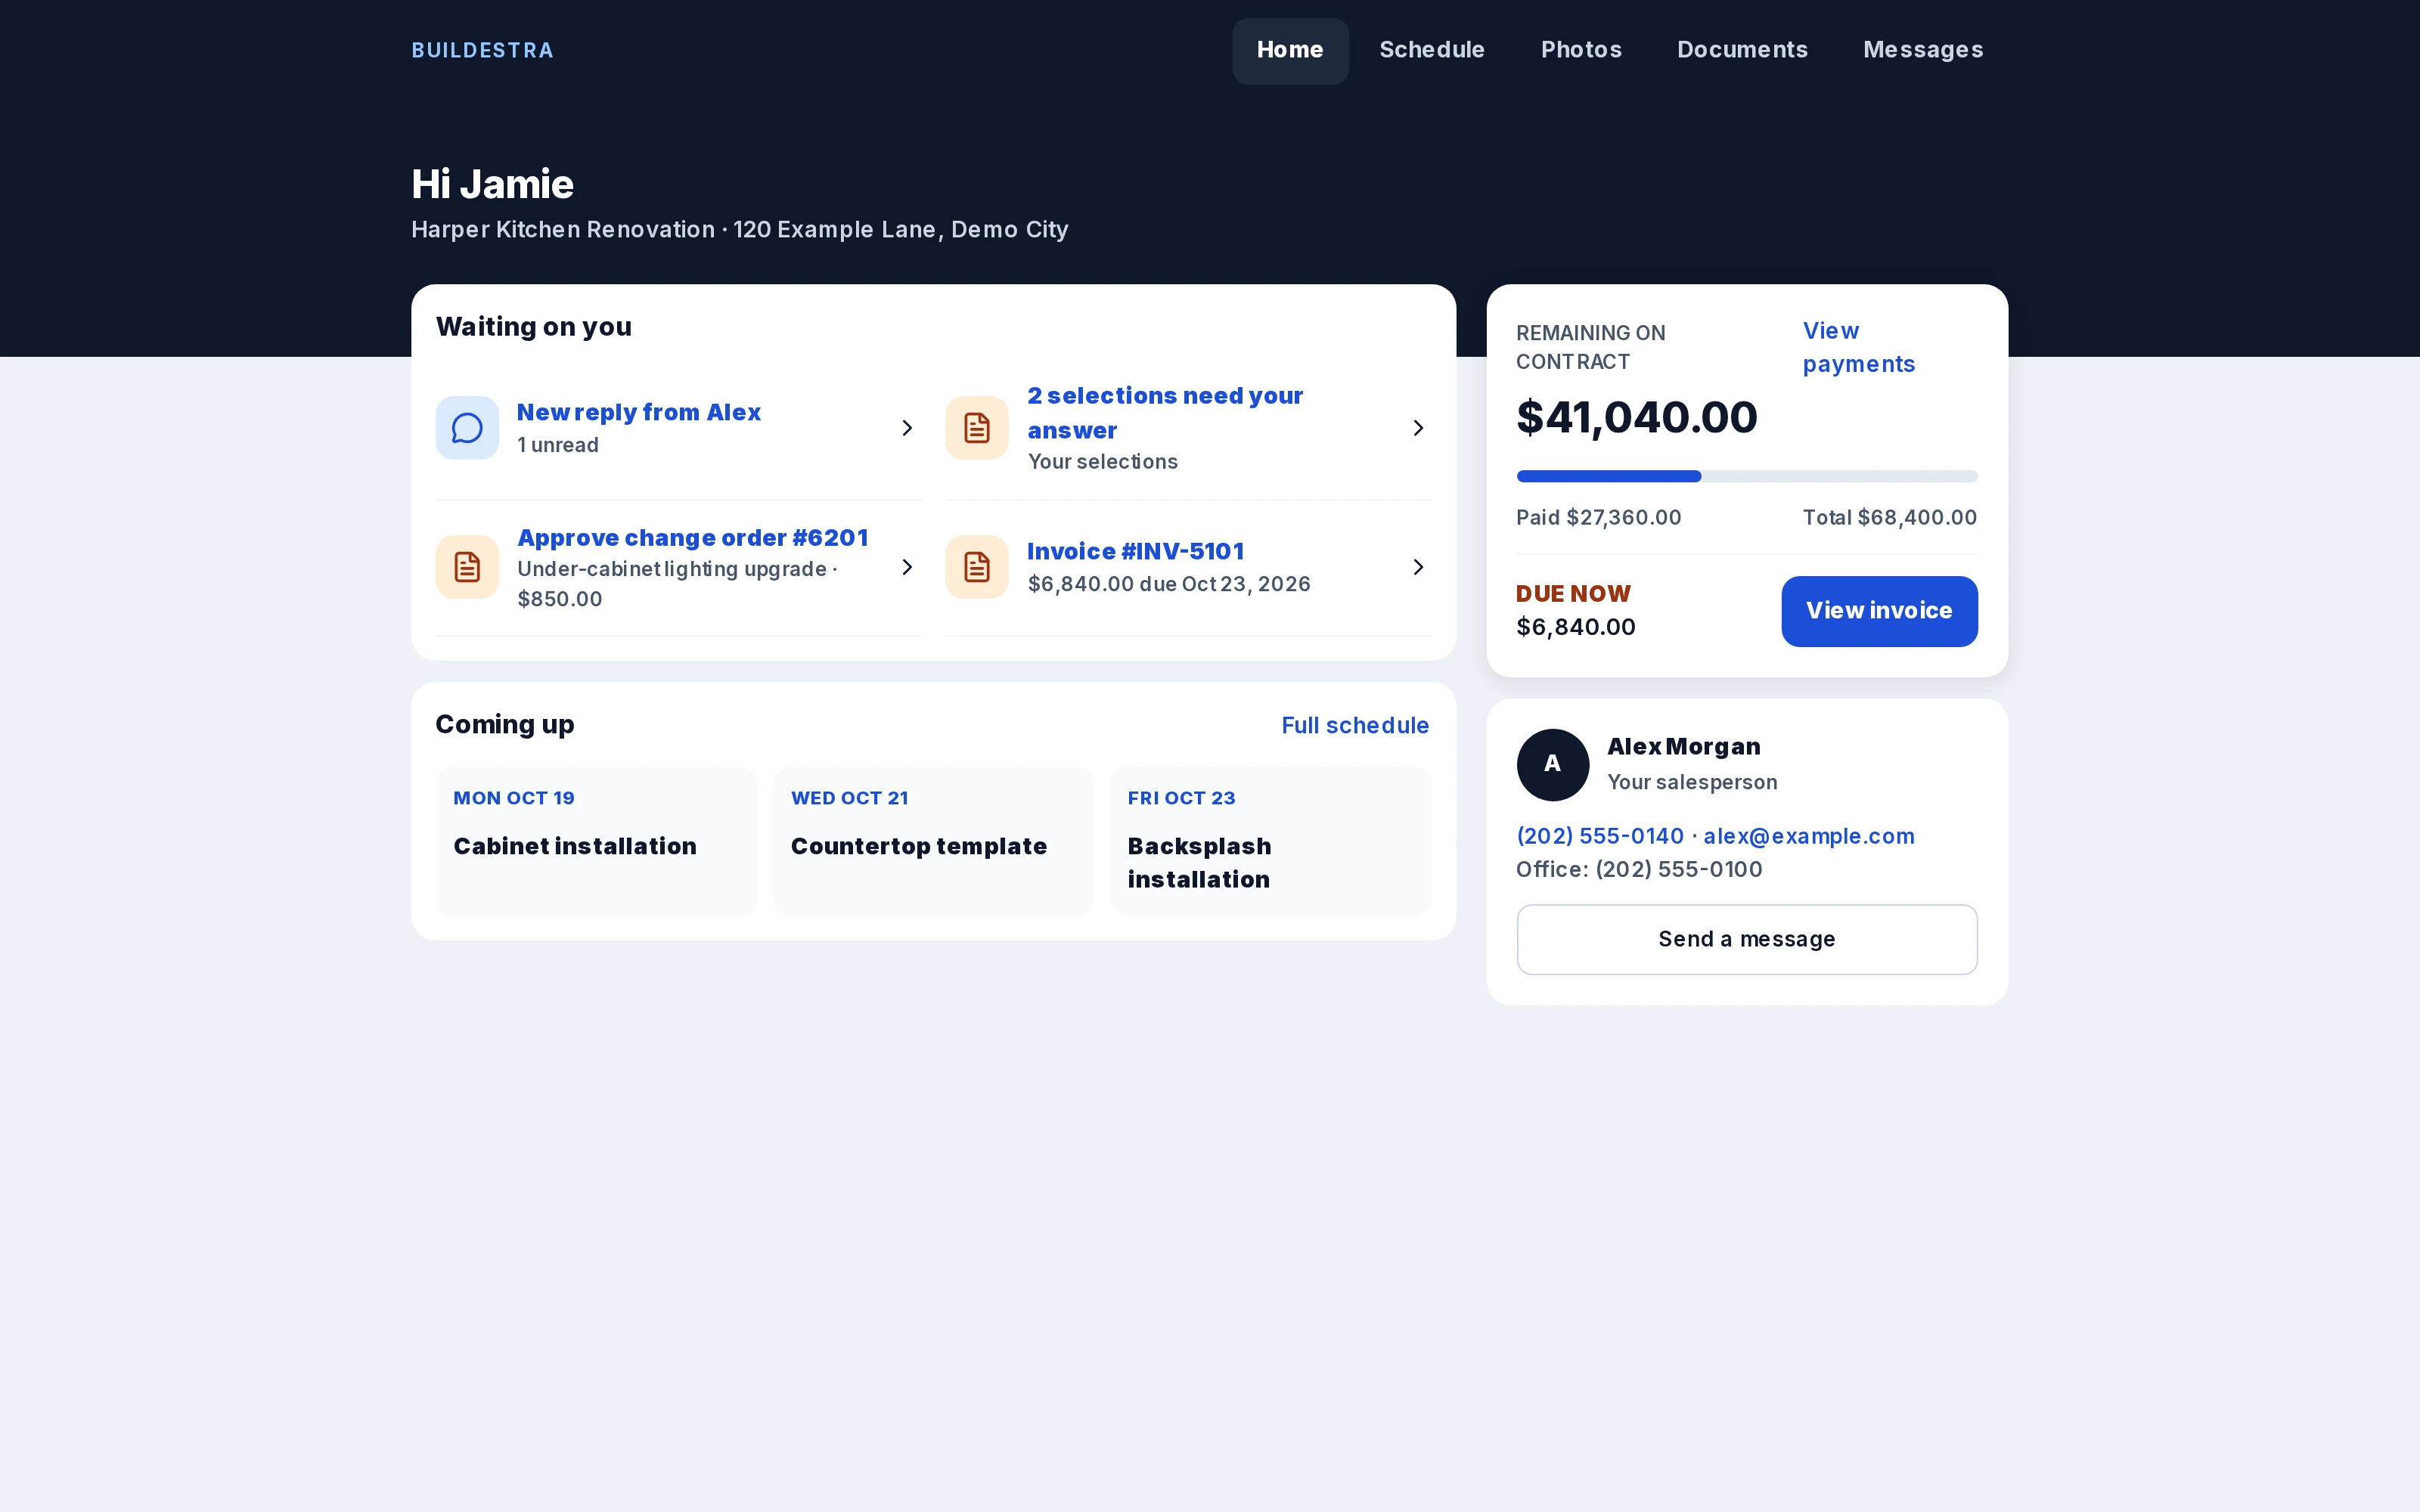Open the chevron on New reply from Alex
Viewport: 2420px width, 1512px height.
point(907,428)
